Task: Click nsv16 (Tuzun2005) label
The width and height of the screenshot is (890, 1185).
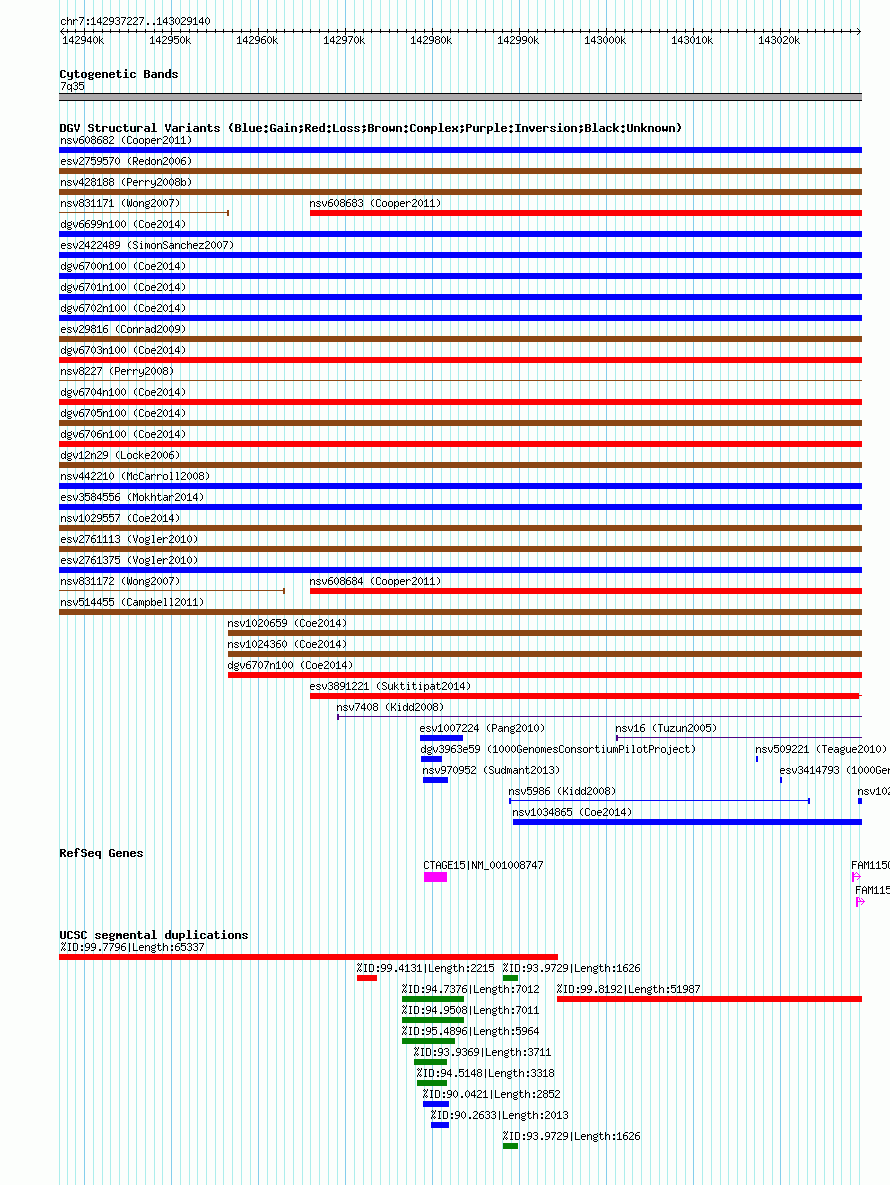Action: coord(666,729)
